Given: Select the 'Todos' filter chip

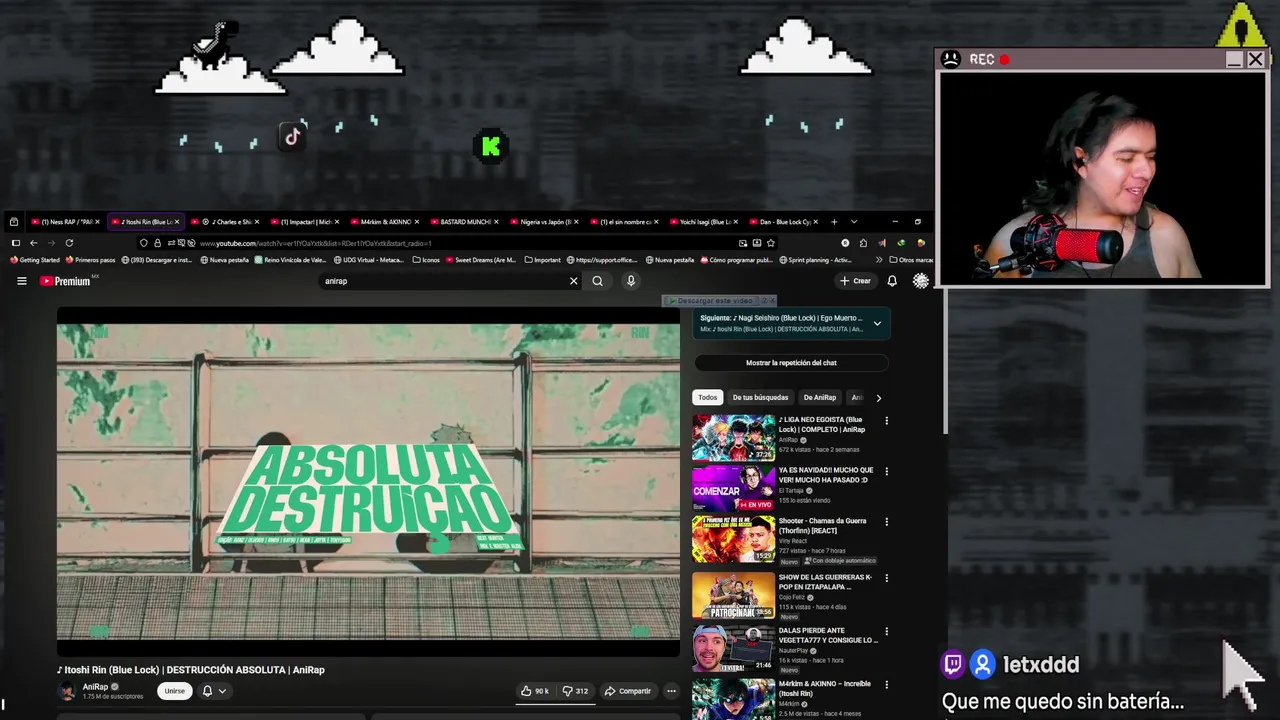Looking at the screenshot, I should pos(708,398).
